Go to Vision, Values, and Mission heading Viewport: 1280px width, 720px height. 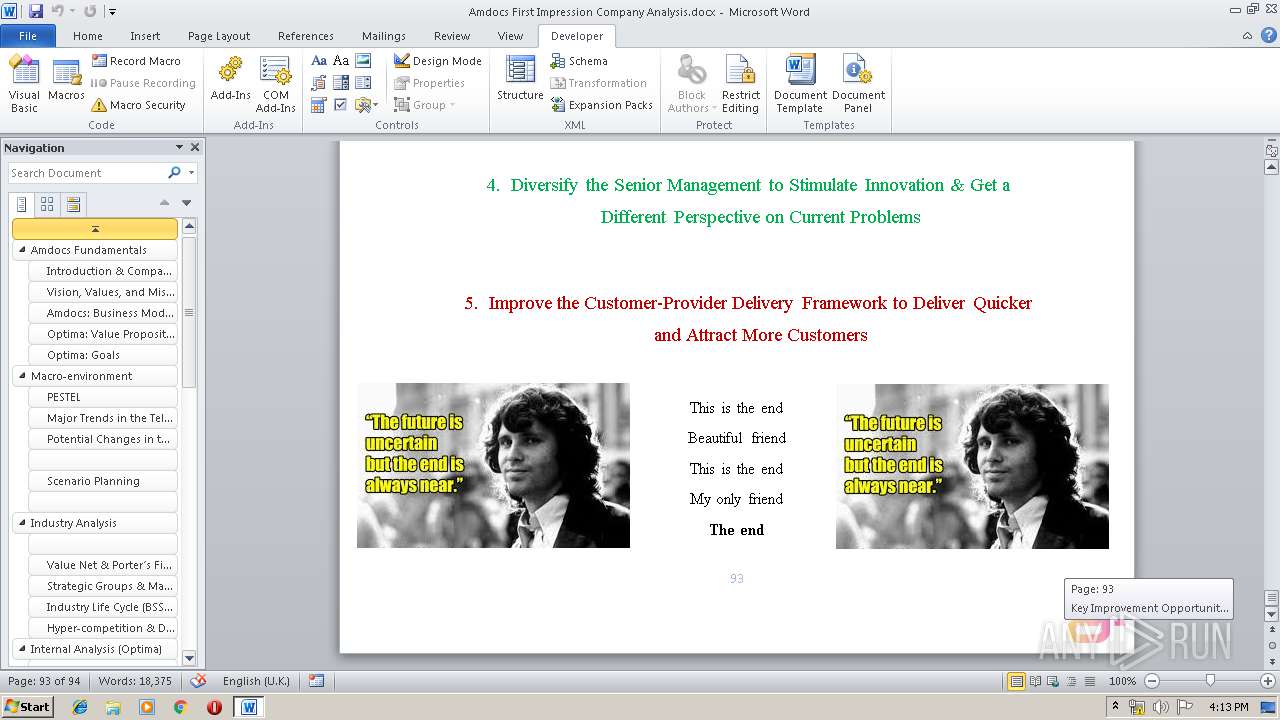(x=103, y=292)
